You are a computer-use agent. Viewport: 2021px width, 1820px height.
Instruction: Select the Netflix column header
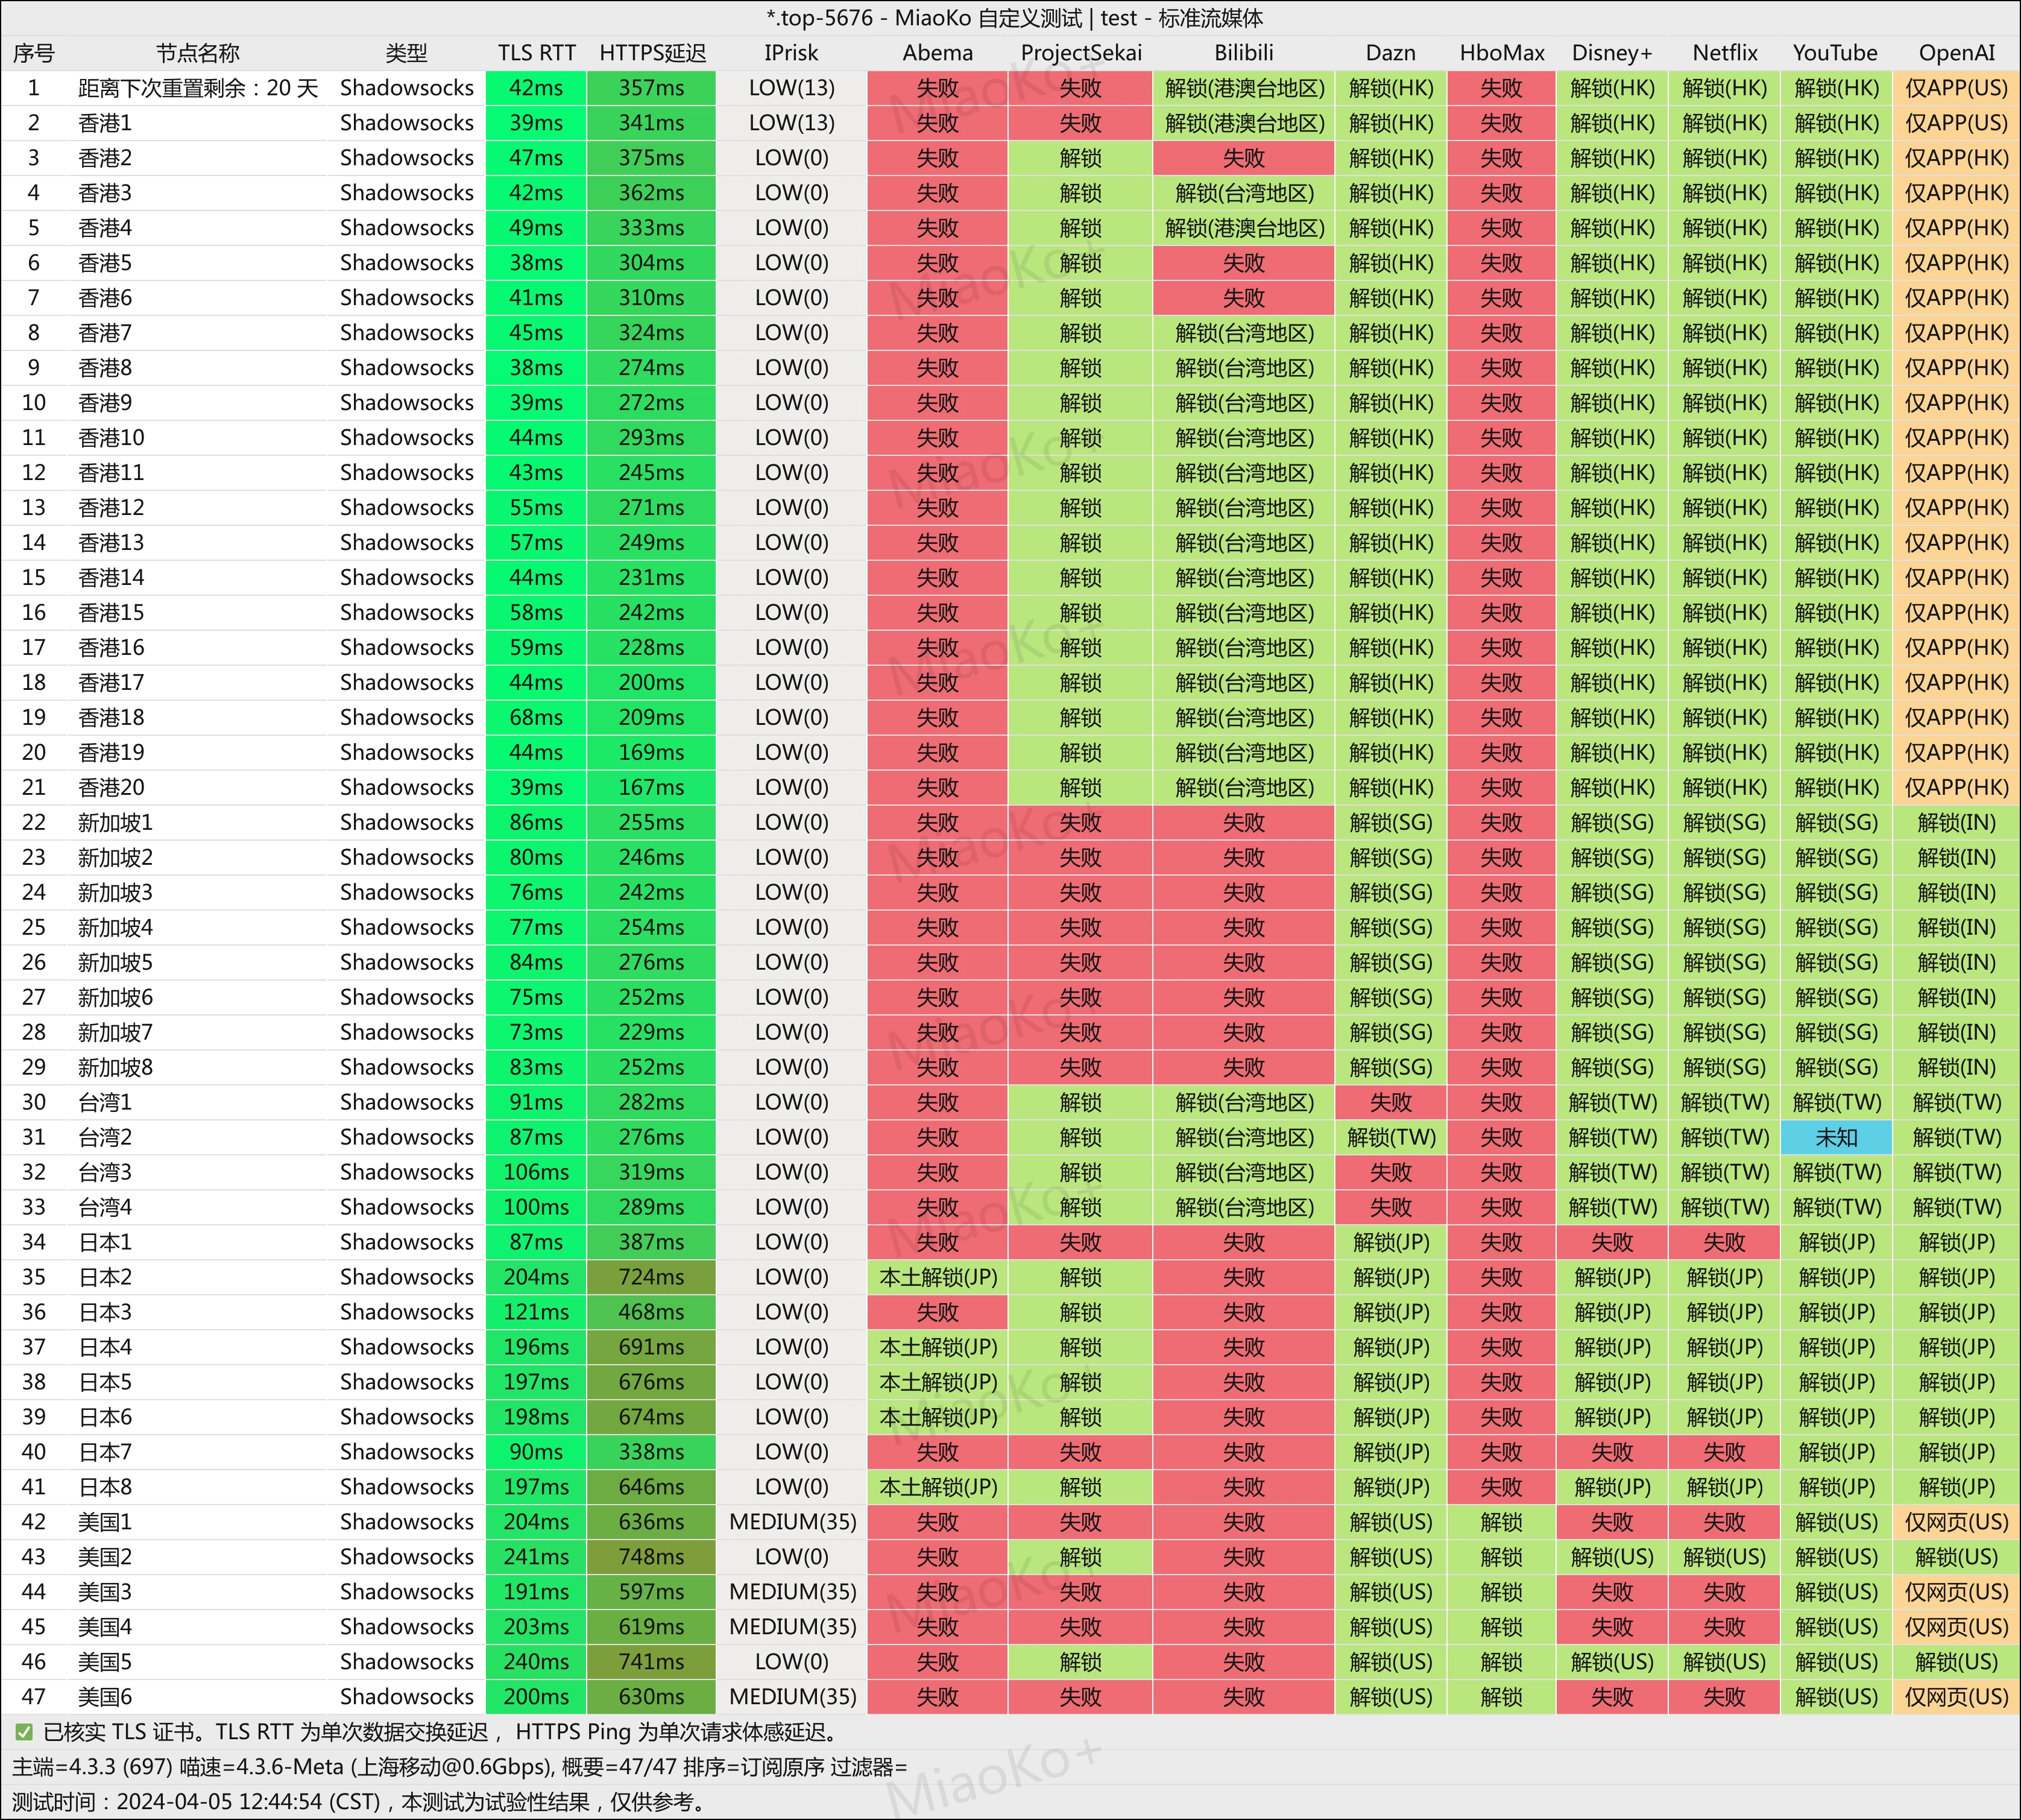click(1724, 53)
